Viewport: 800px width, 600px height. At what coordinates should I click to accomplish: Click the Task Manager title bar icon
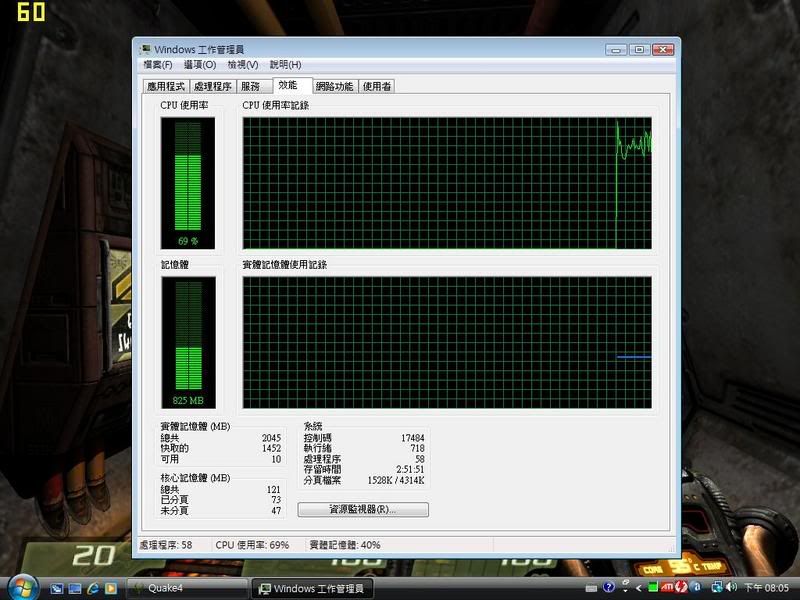pyautogui.click(x=145, y=49)
